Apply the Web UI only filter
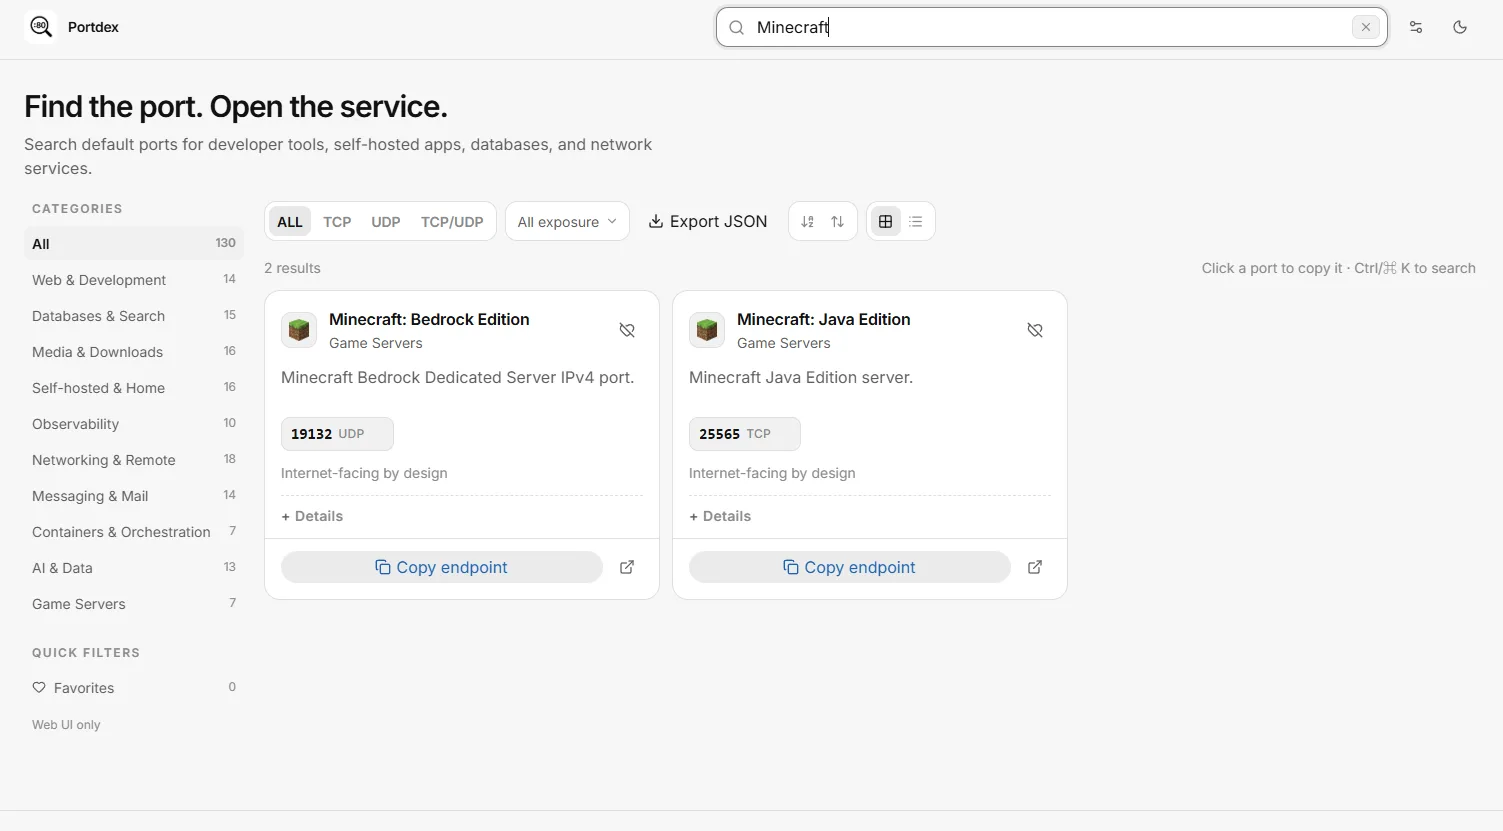The image size is (1503, 831). coord(66,725)
